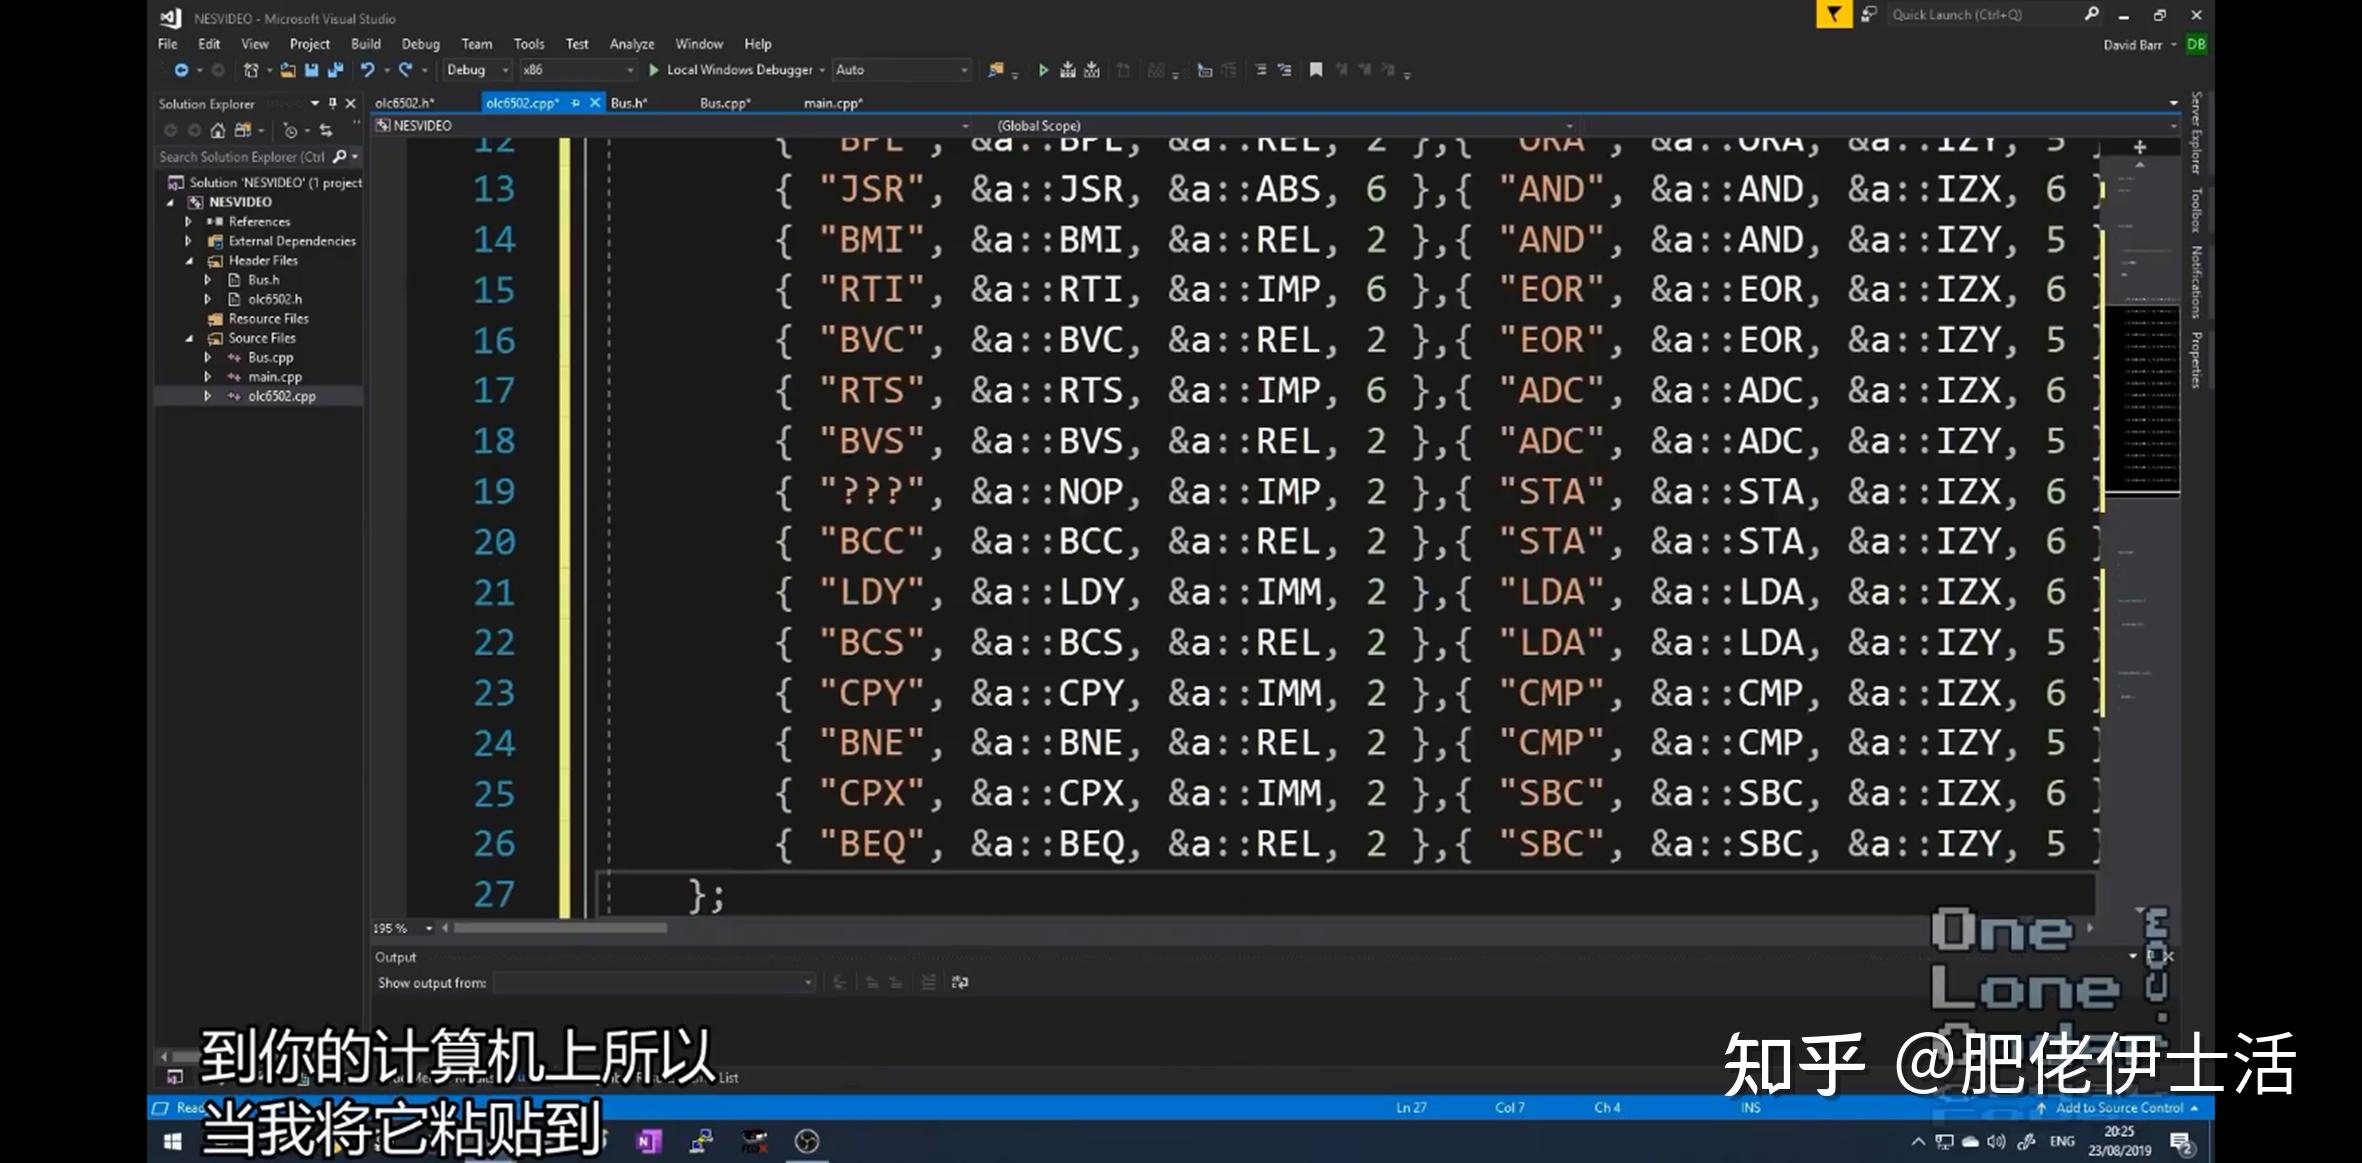
Task: Click Solution Explorer switch views icon
Action: point(242,130)
